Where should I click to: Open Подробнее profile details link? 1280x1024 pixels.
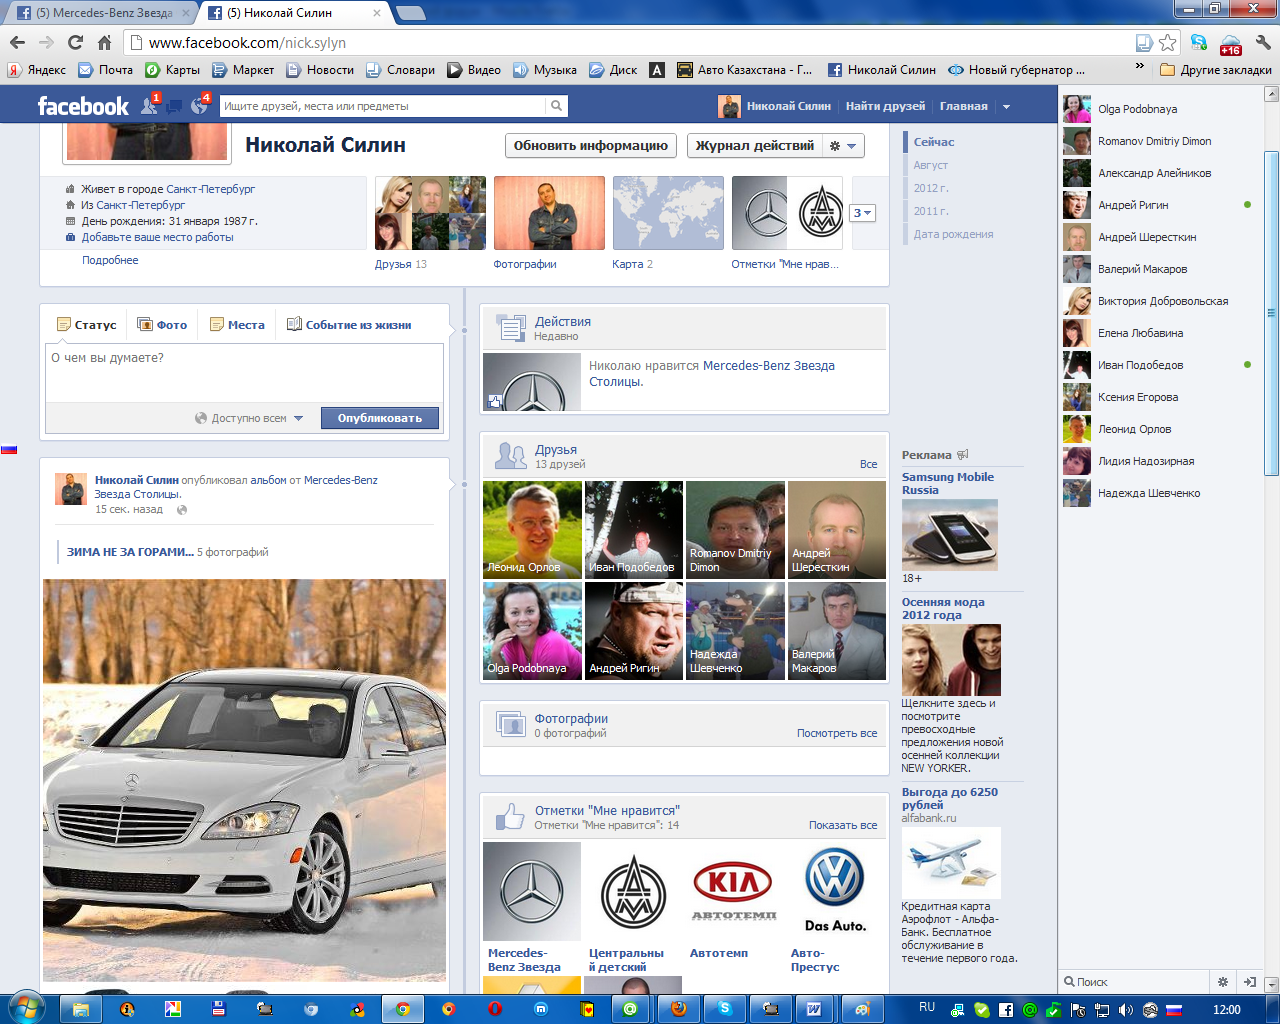coord(110,260)
